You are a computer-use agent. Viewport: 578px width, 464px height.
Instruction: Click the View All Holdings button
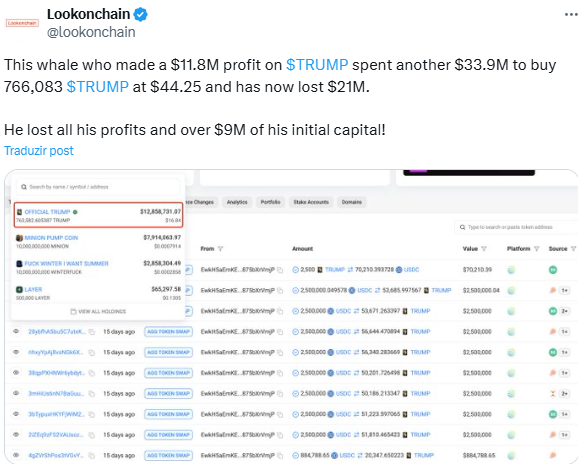(x=98, y=311)
